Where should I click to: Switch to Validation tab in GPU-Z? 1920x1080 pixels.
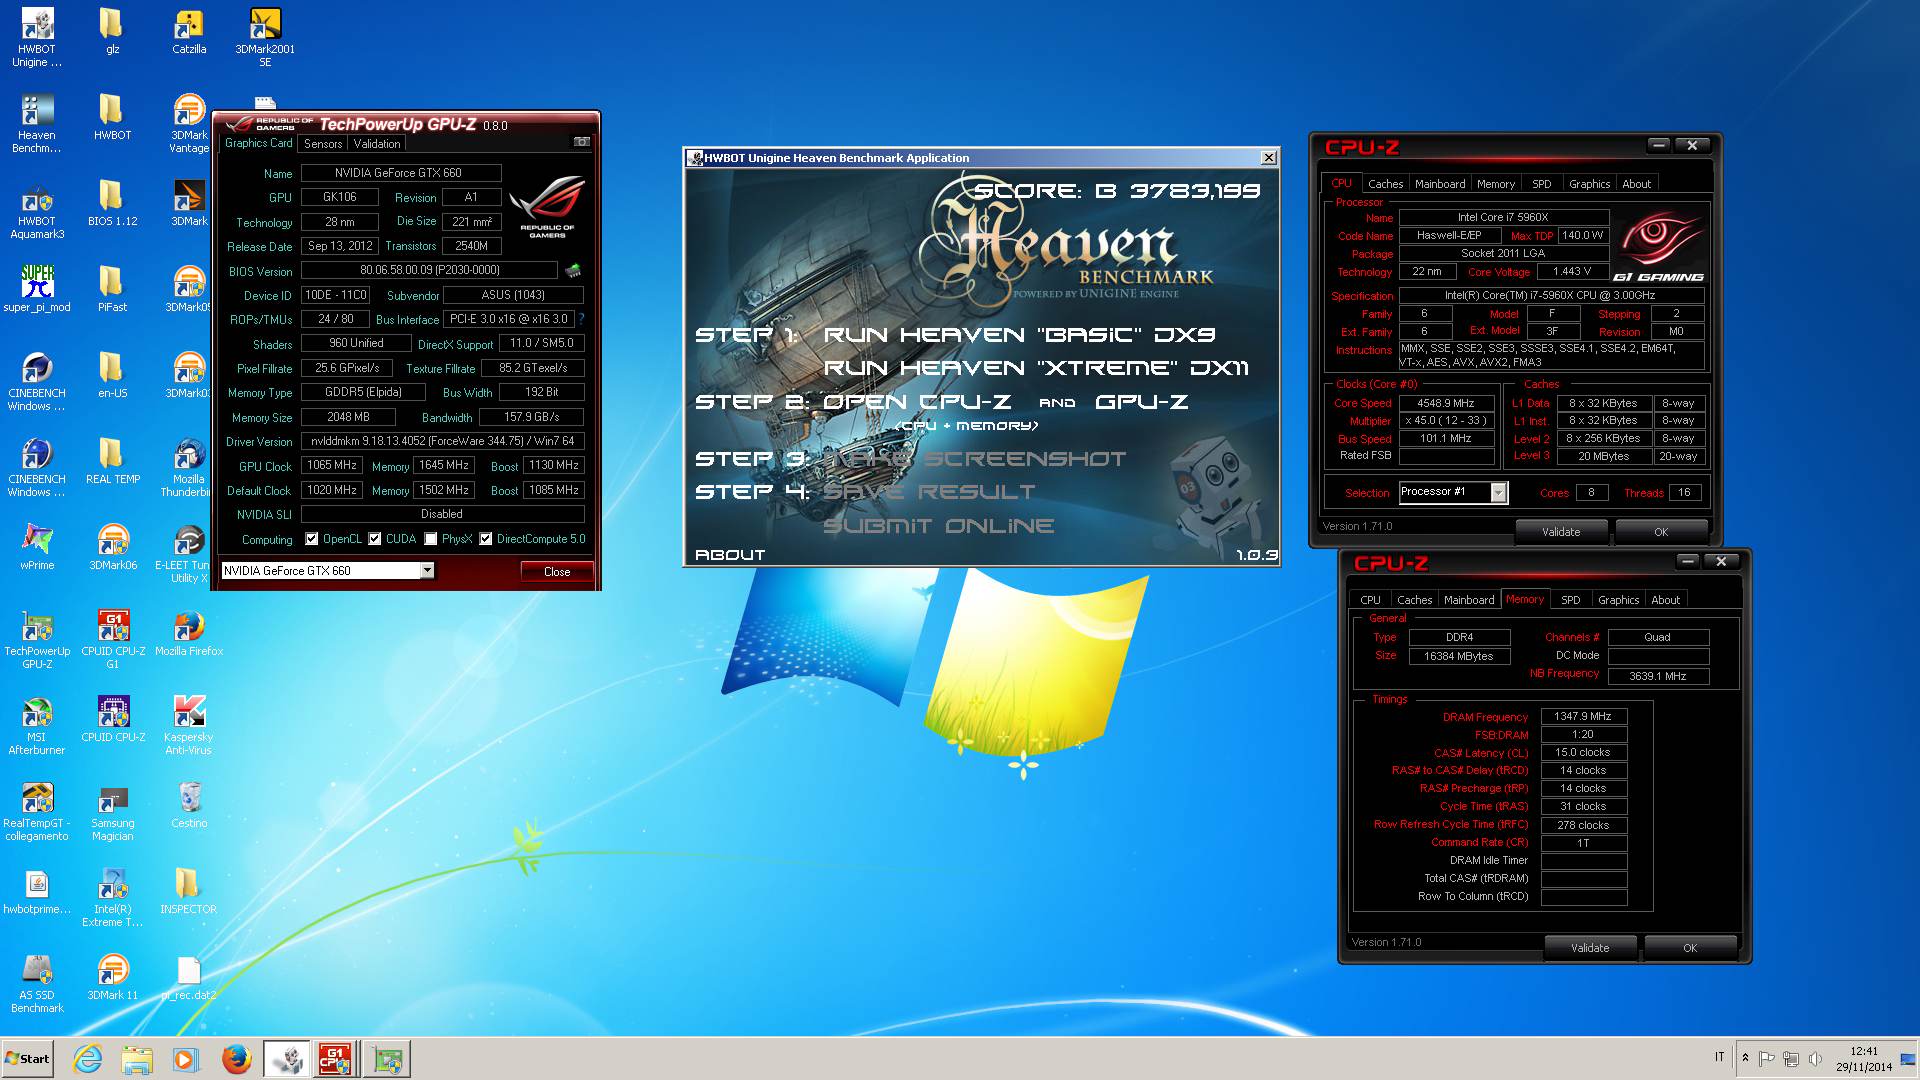coord(377,144)
